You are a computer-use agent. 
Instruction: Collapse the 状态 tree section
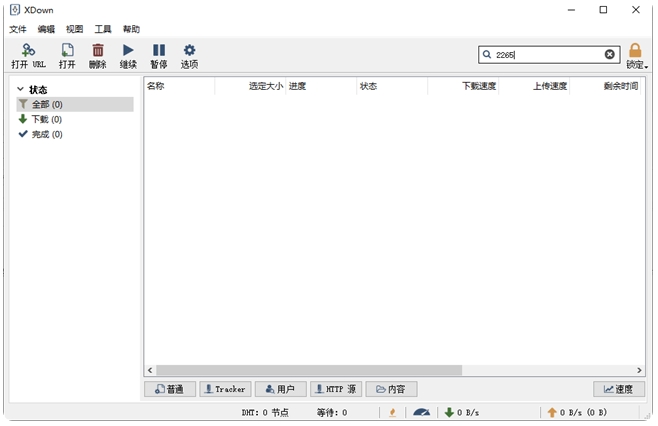(x=20, y=89)
